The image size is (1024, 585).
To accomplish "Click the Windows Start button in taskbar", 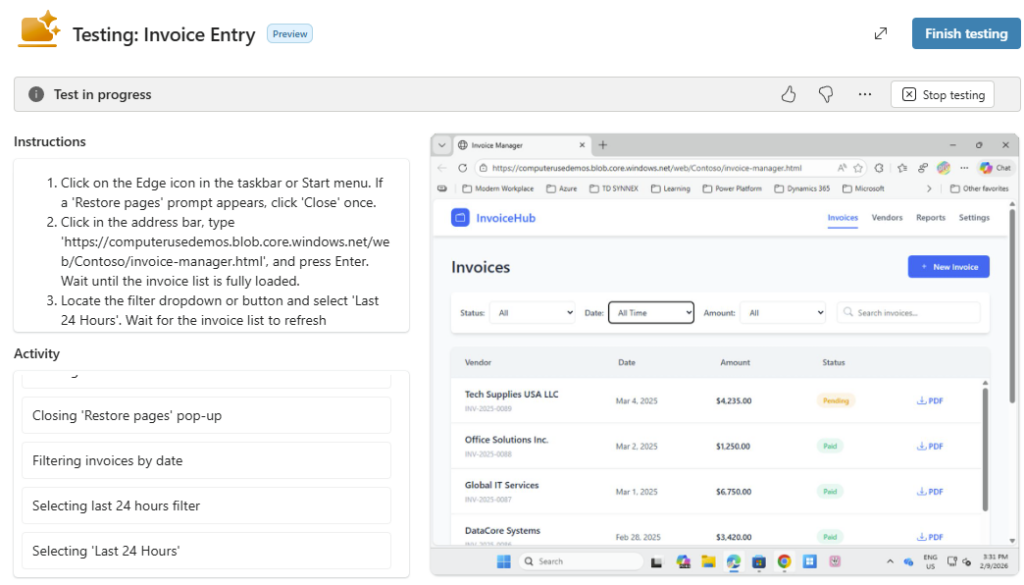I will (503, 561).
